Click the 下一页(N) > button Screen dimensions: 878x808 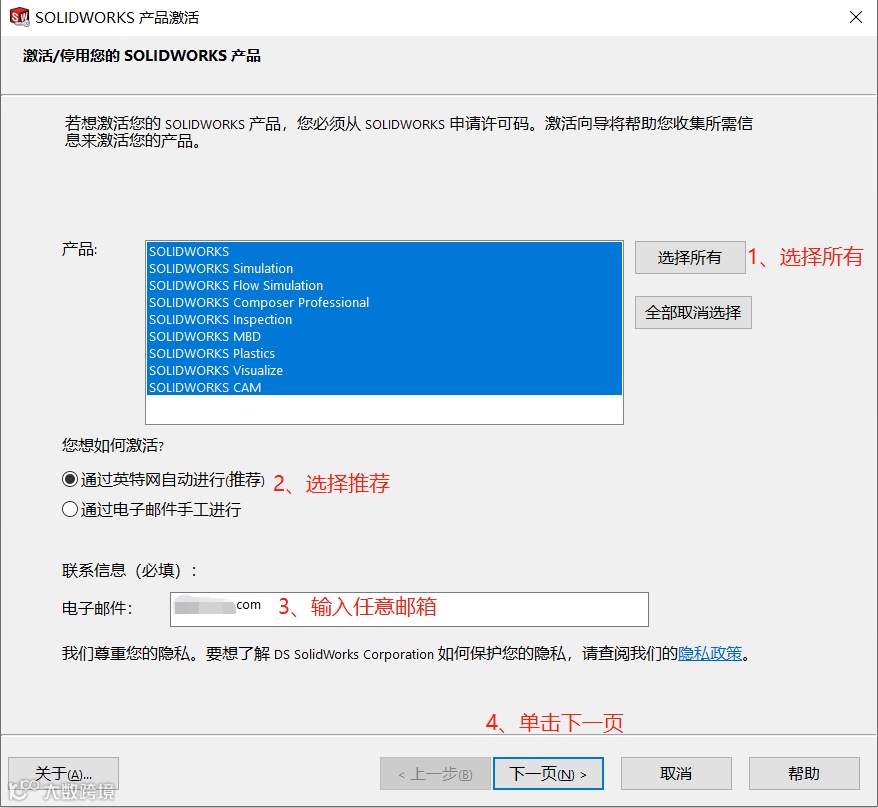(x=548, y=774)
